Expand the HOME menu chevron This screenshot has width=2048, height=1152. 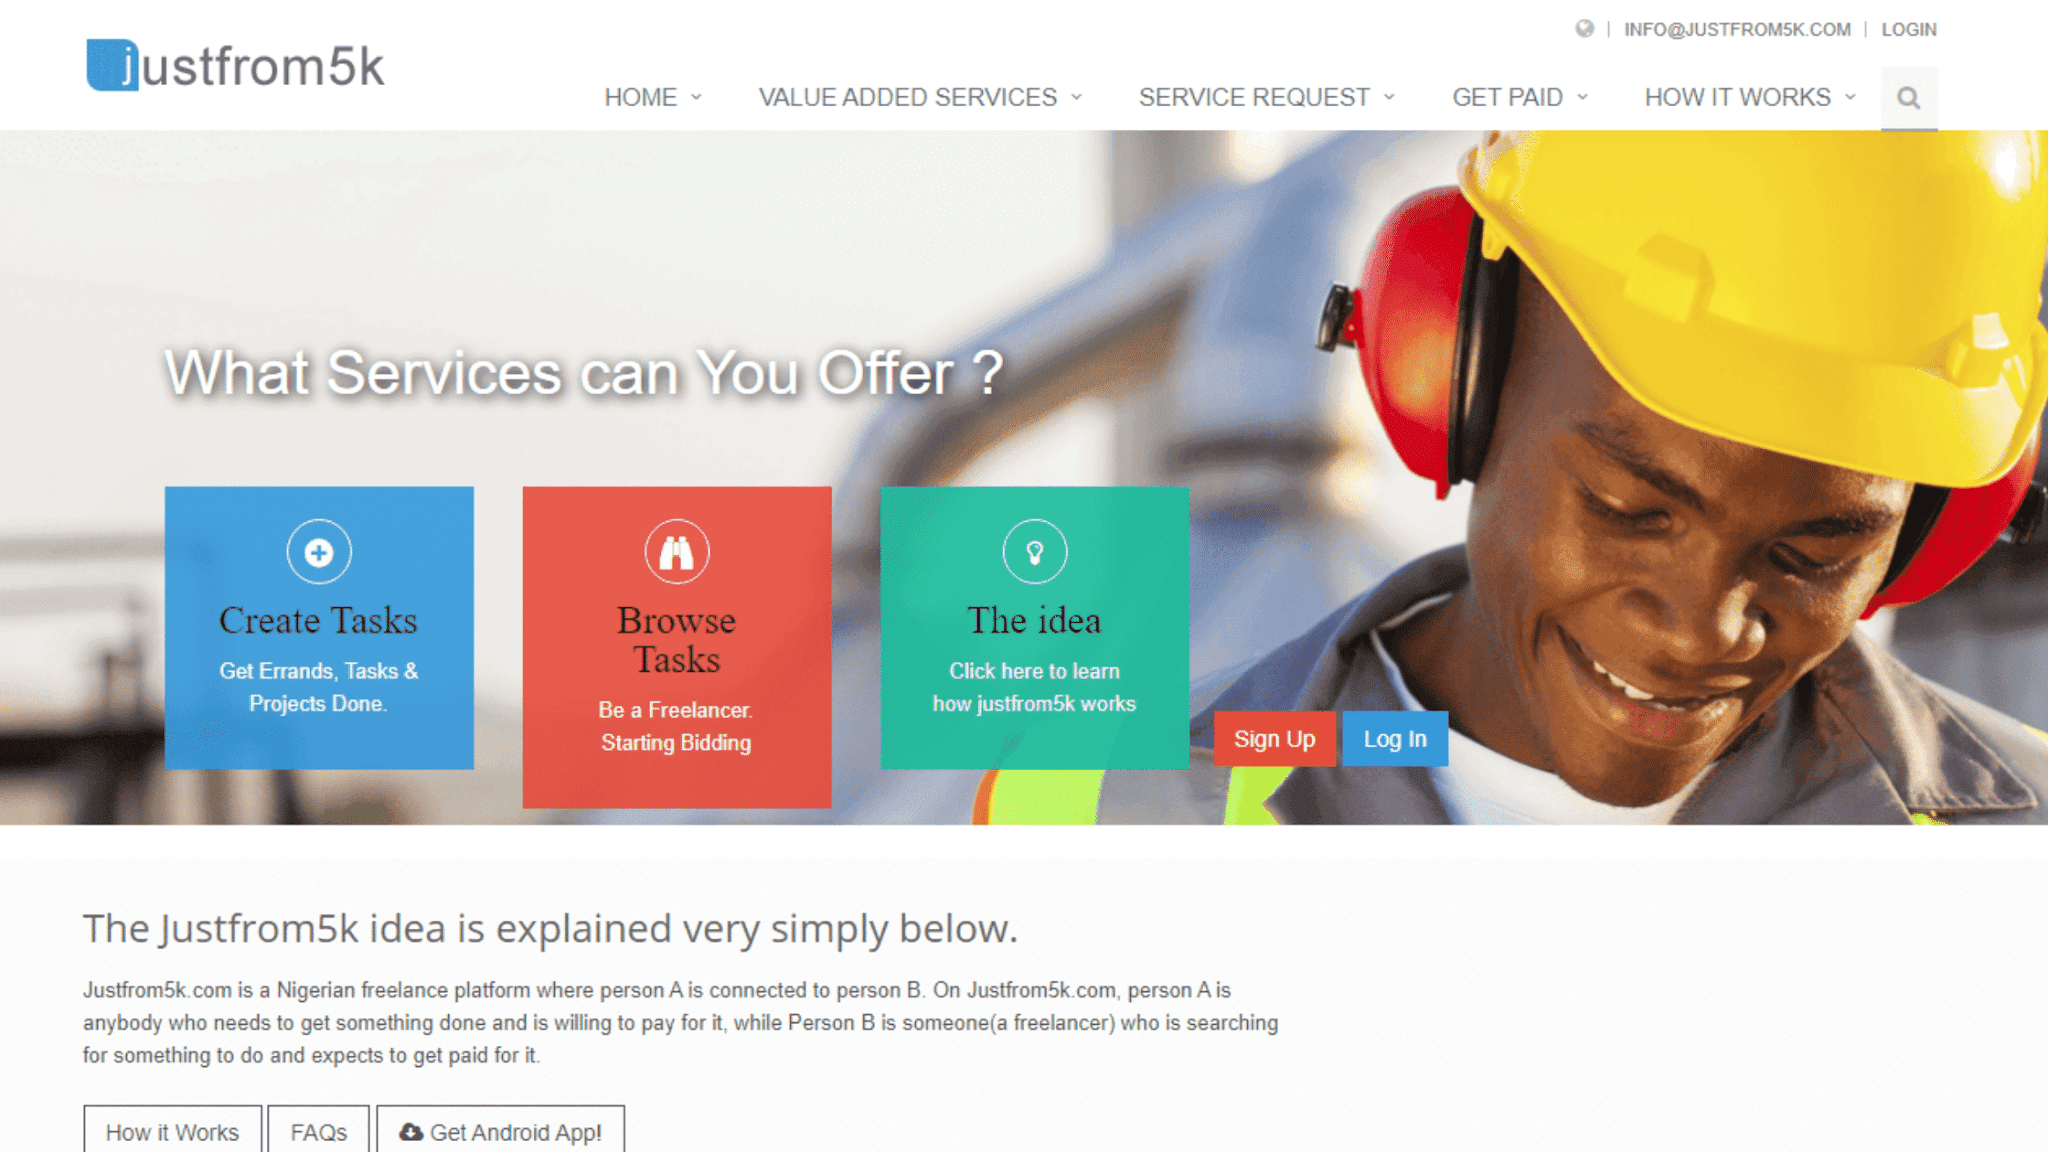point(697,97)
